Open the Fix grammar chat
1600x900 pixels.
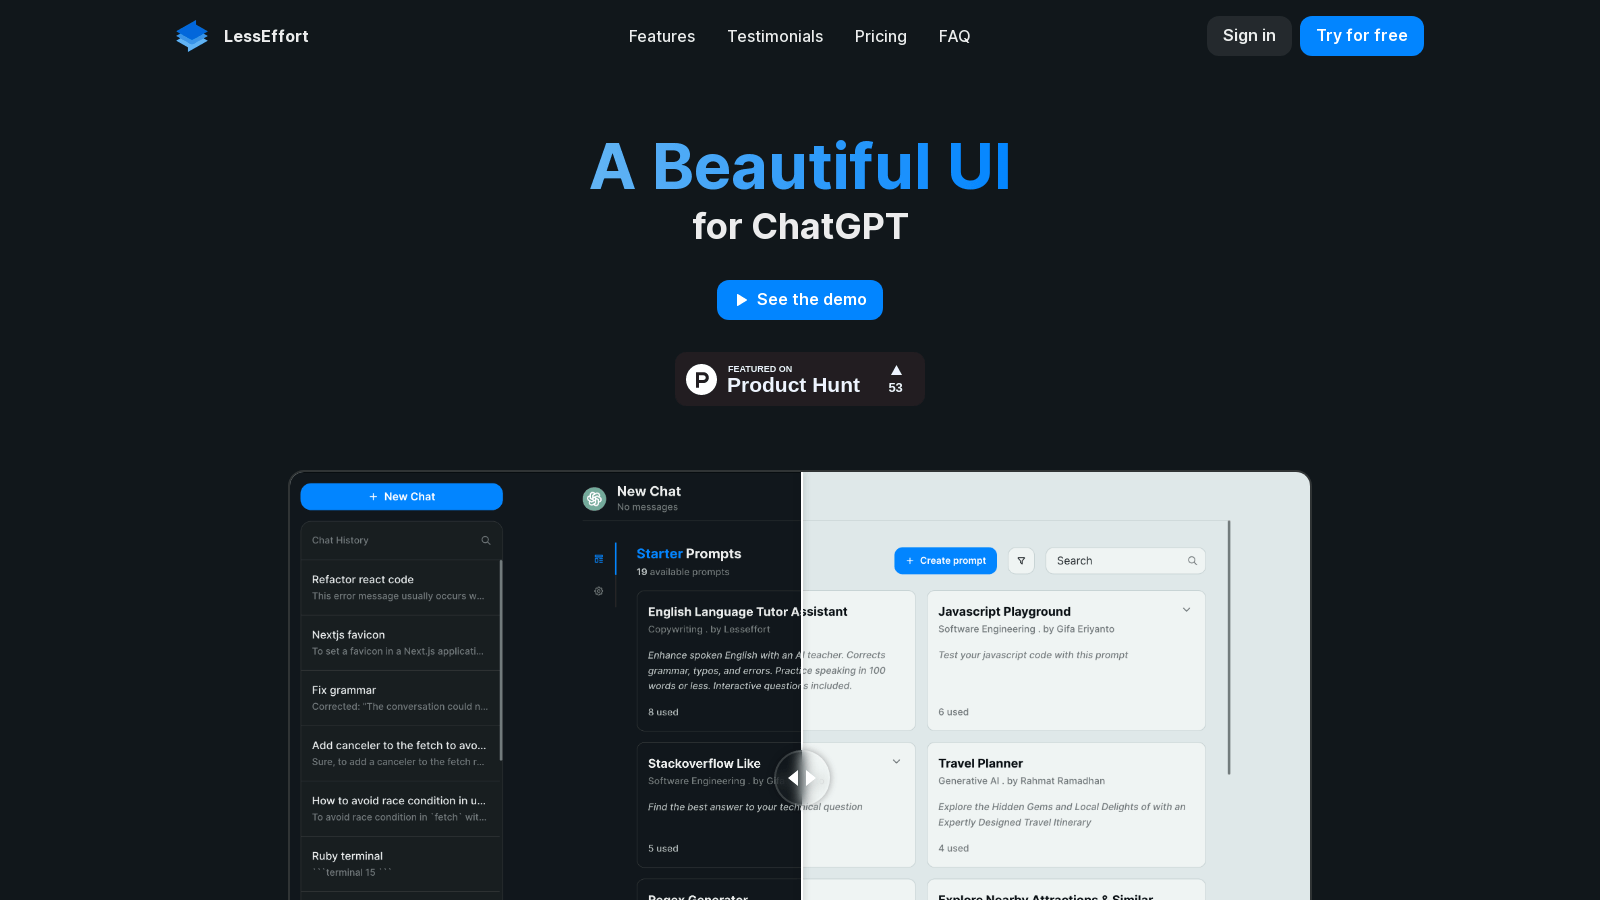pyautogui.click(x=400, y=698)
